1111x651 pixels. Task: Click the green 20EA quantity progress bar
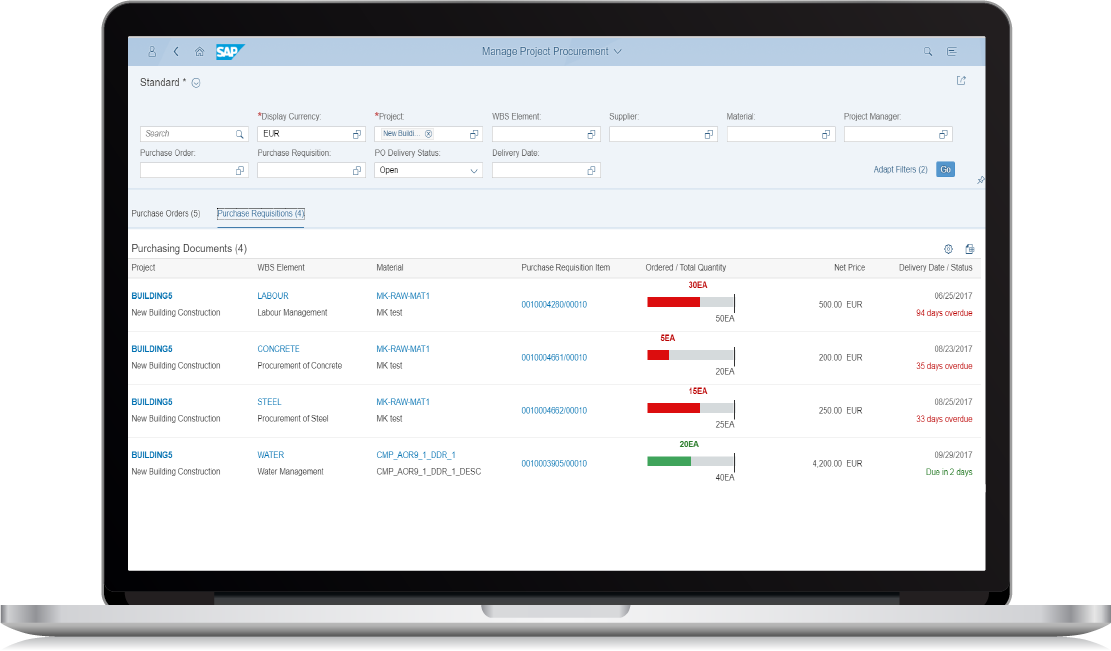tap(691, 462)
